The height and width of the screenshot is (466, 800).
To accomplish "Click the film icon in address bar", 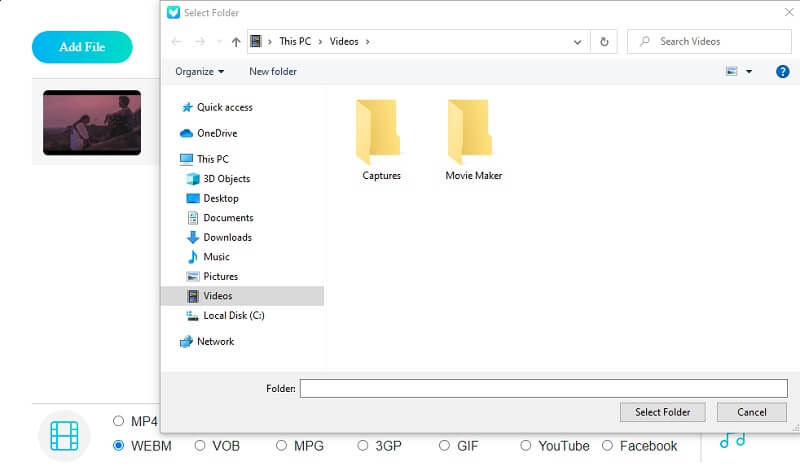I will click(256, 41).
